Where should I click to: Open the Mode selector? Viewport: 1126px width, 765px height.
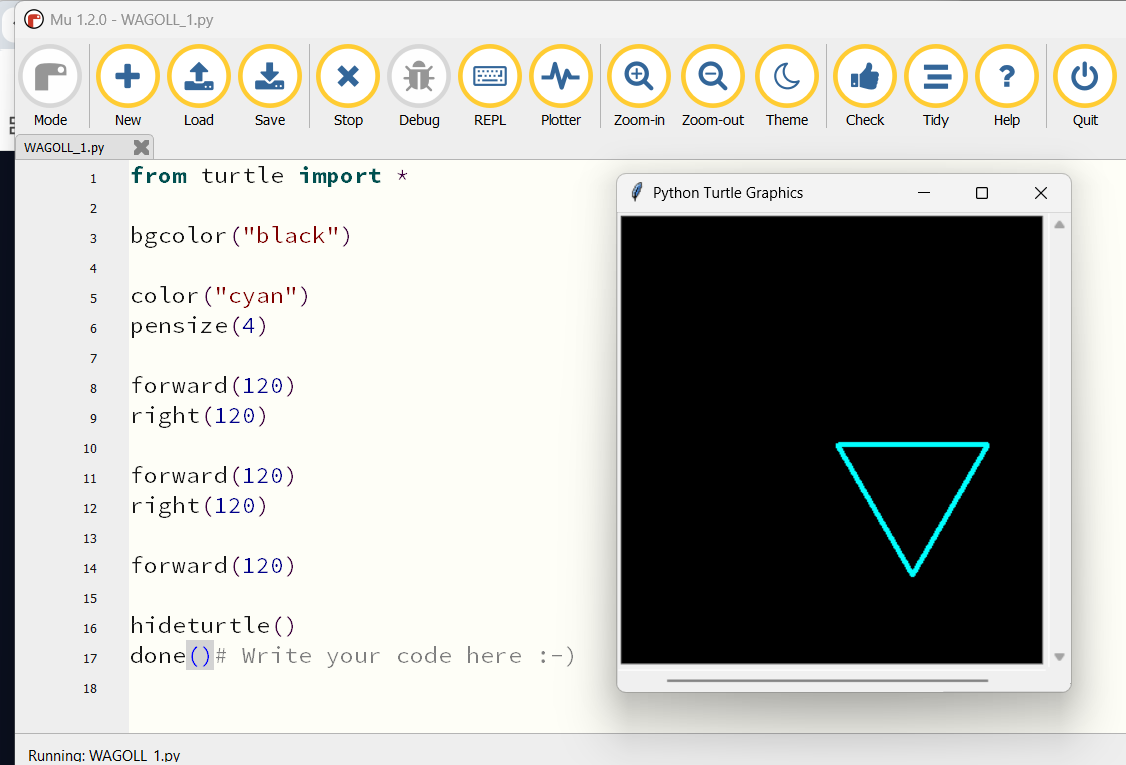50,86
